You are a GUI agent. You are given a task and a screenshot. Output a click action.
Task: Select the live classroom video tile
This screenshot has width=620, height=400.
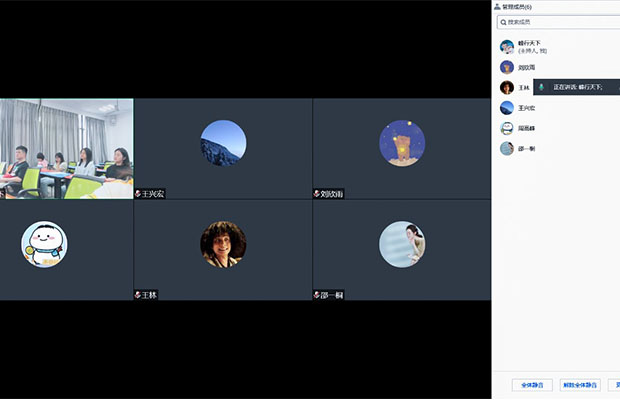[66, 148]
